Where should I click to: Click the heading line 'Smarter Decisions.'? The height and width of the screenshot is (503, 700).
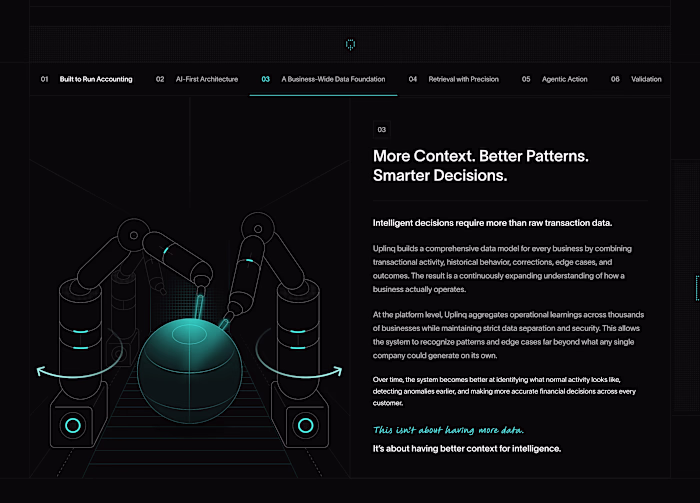point(440,175)
